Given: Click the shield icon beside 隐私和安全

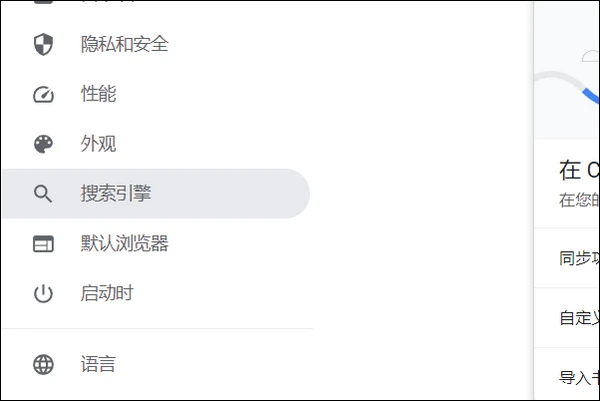Looking at the screenshot, I should pyautogui.click(x=43, y=44).
